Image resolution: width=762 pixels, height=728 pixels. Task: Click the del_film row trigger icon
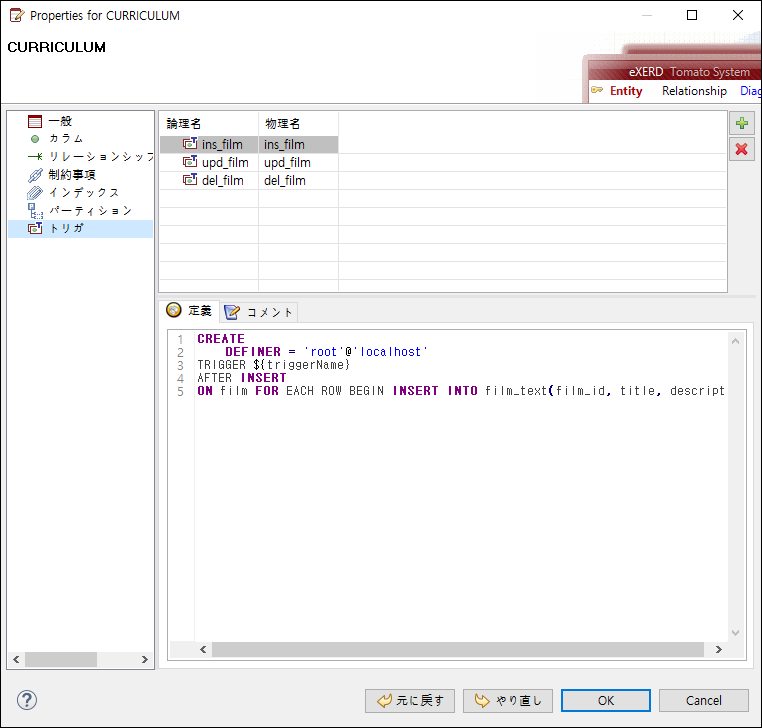[x=190, y=180]
